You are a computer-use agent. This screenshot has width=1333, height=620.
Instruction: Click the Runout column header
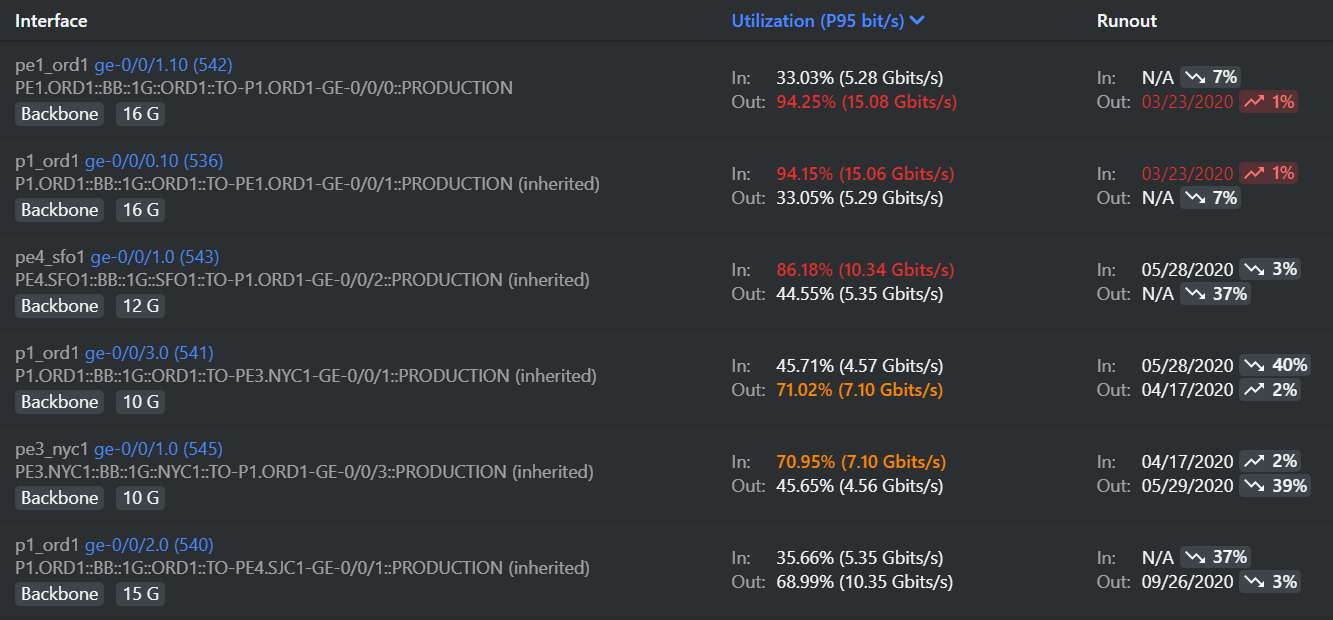(x=1127, y=21)
